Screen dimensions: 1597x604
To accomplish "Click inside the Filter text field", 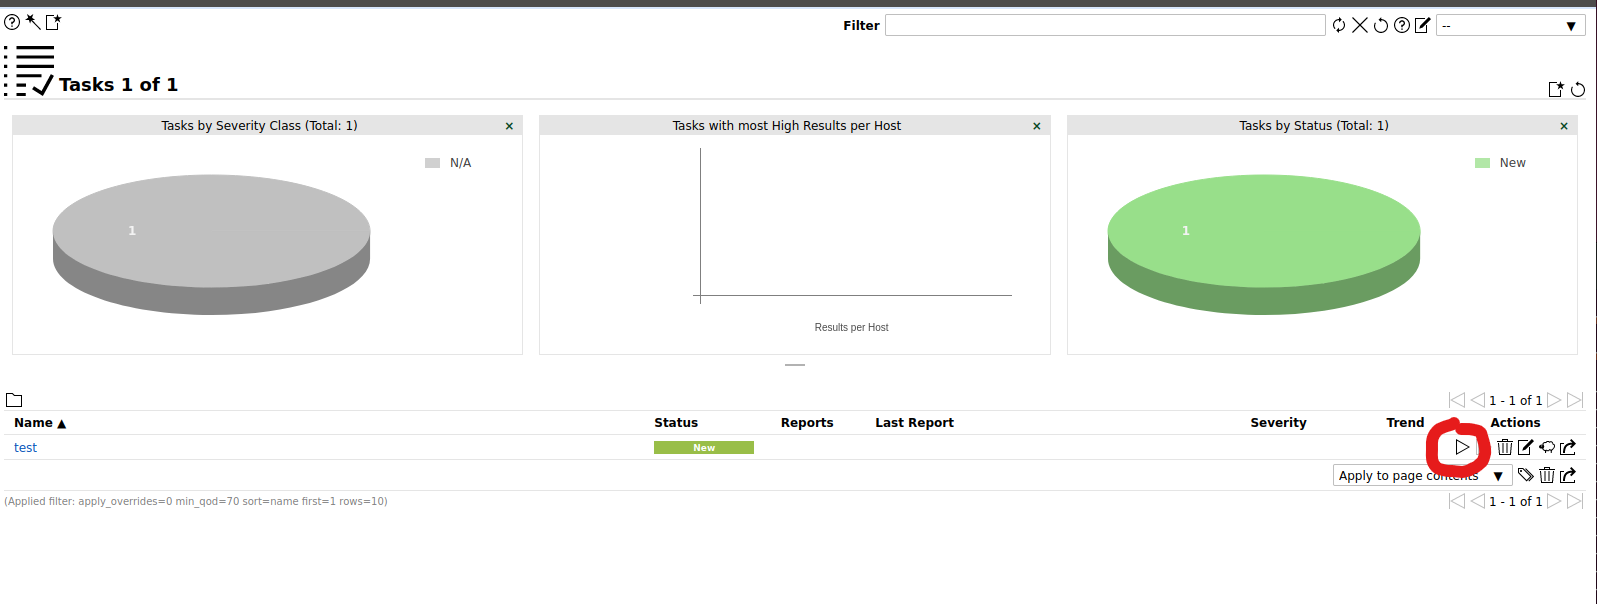I will 1104,25.
